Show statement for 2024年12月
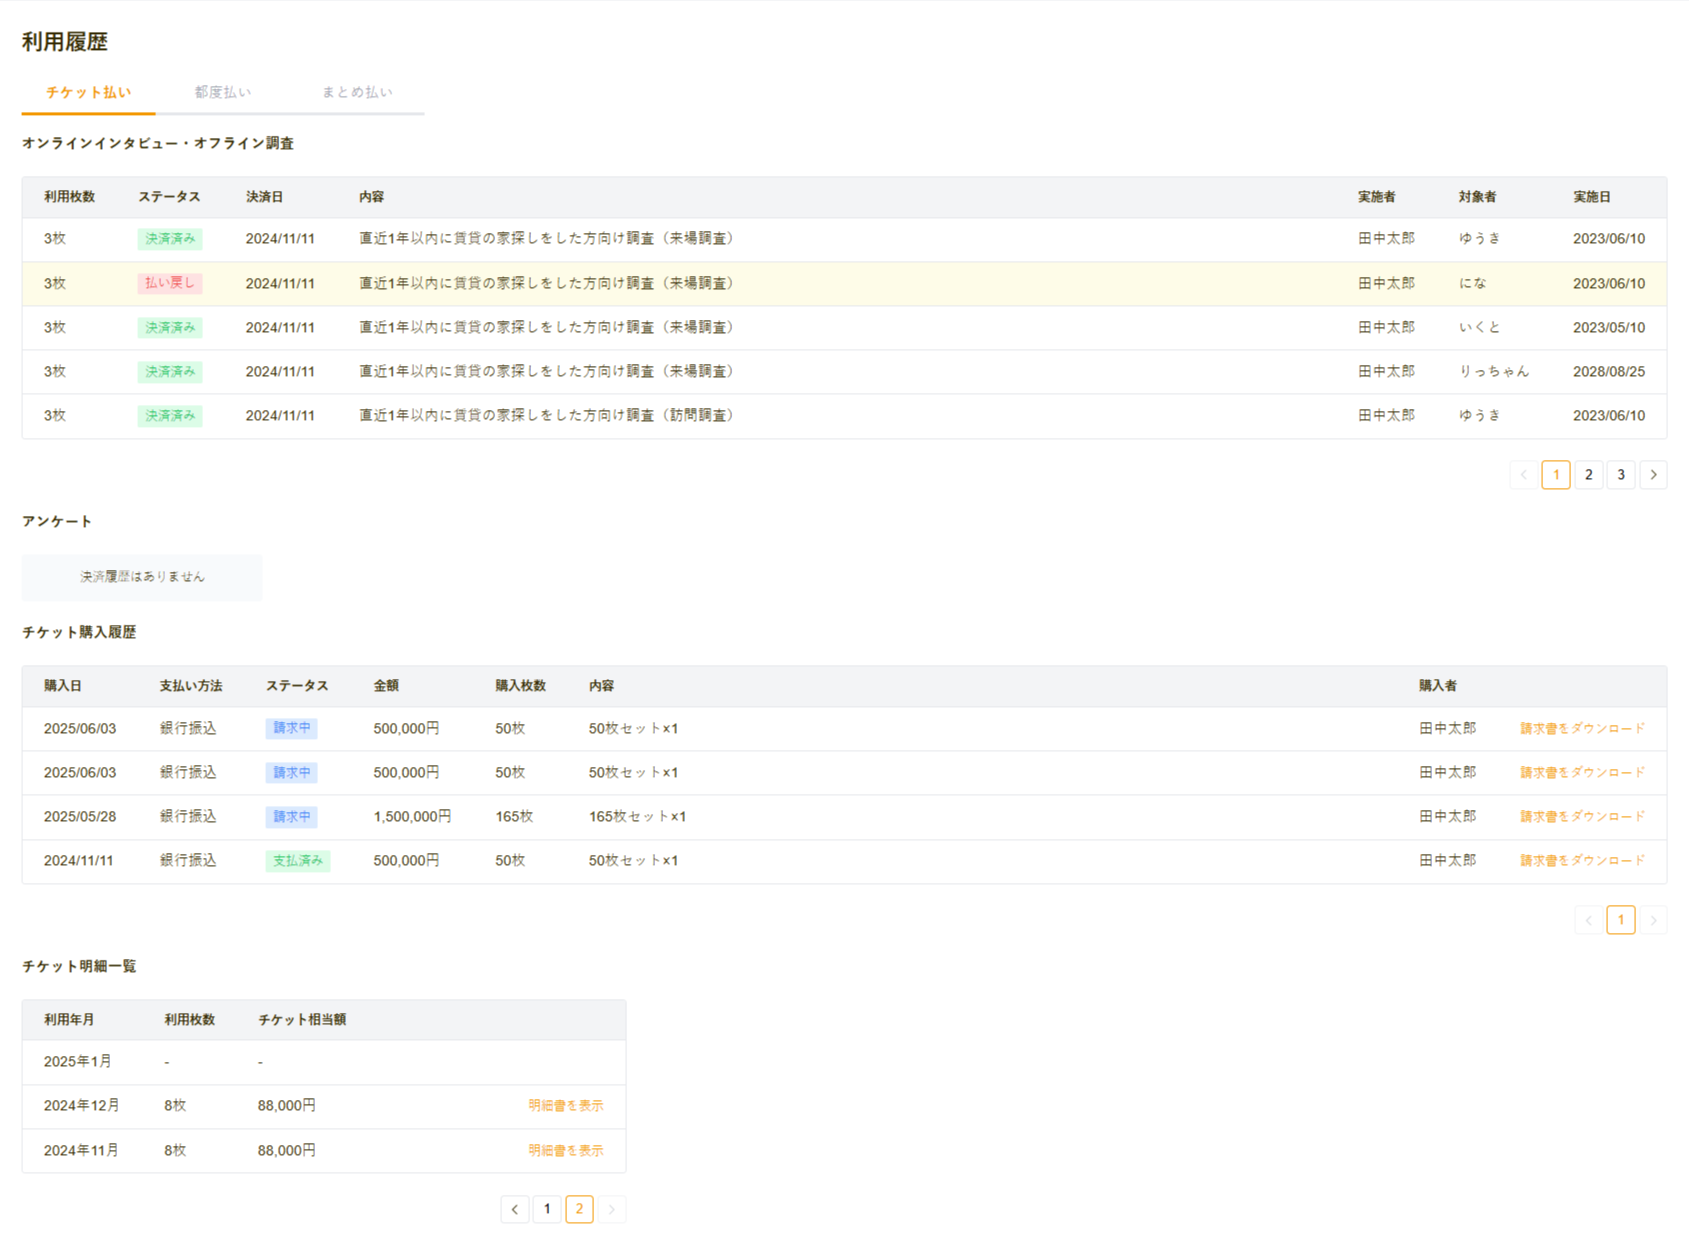This screenshot has width=1689, height=1256. pyautogui.click(x=565, y=1106)
